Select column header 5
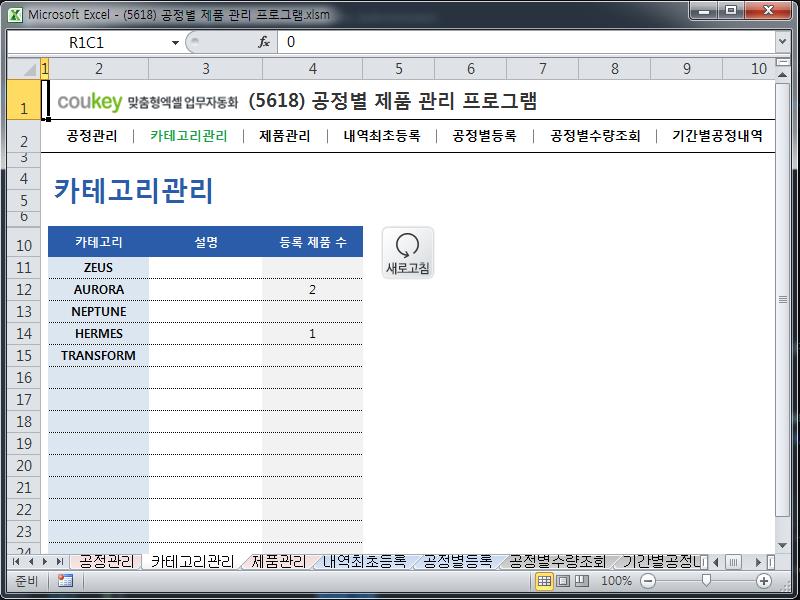This screenshot has height=600, width=800. 398,68
